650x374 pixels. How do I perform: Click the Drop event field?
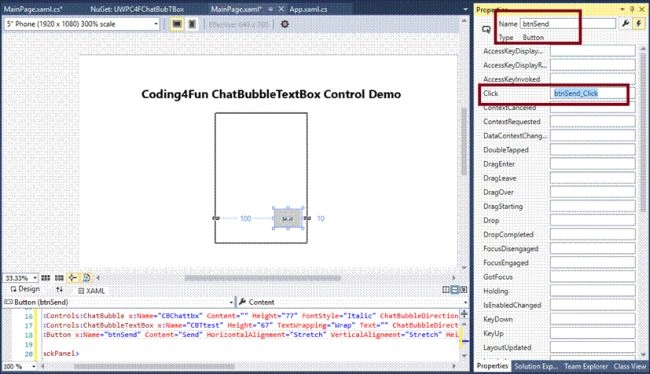click(x=592, y=220)
